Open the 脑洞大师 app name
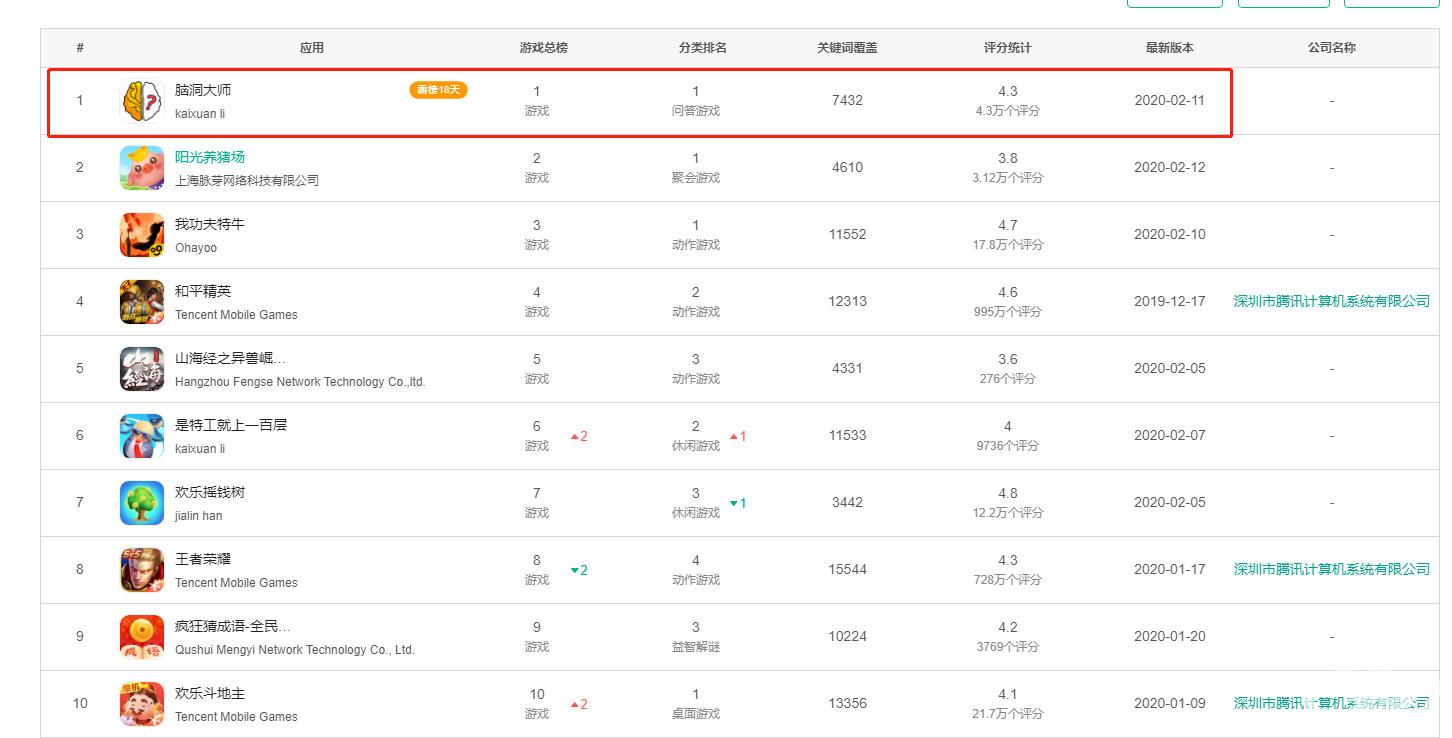The width and height of the screenshot is (1452, 738). (203, 90)
